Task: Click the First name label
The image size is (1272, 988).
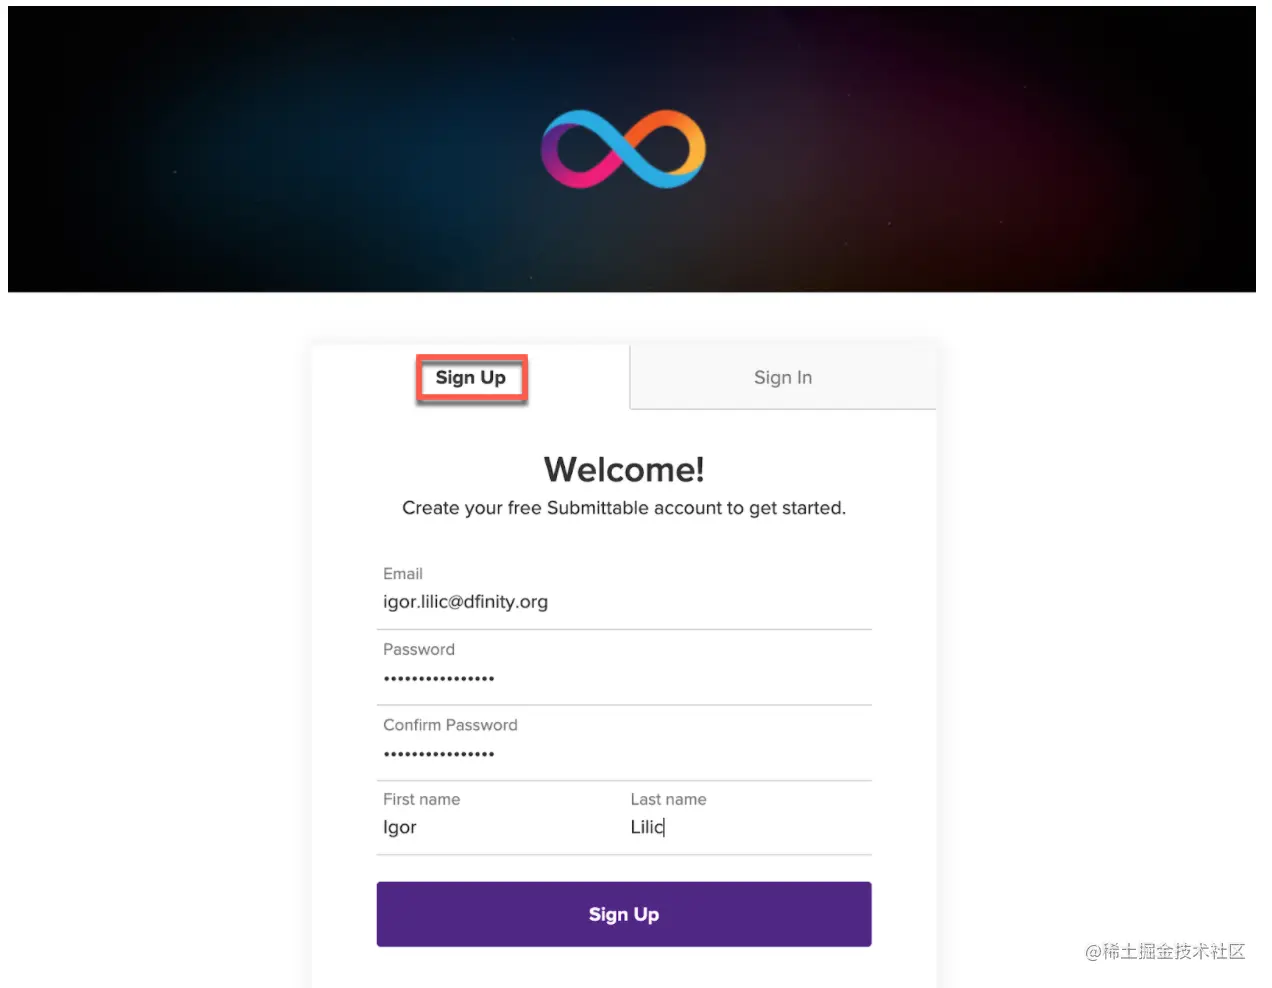Action: pyautogui.click(x=421, y=800)
